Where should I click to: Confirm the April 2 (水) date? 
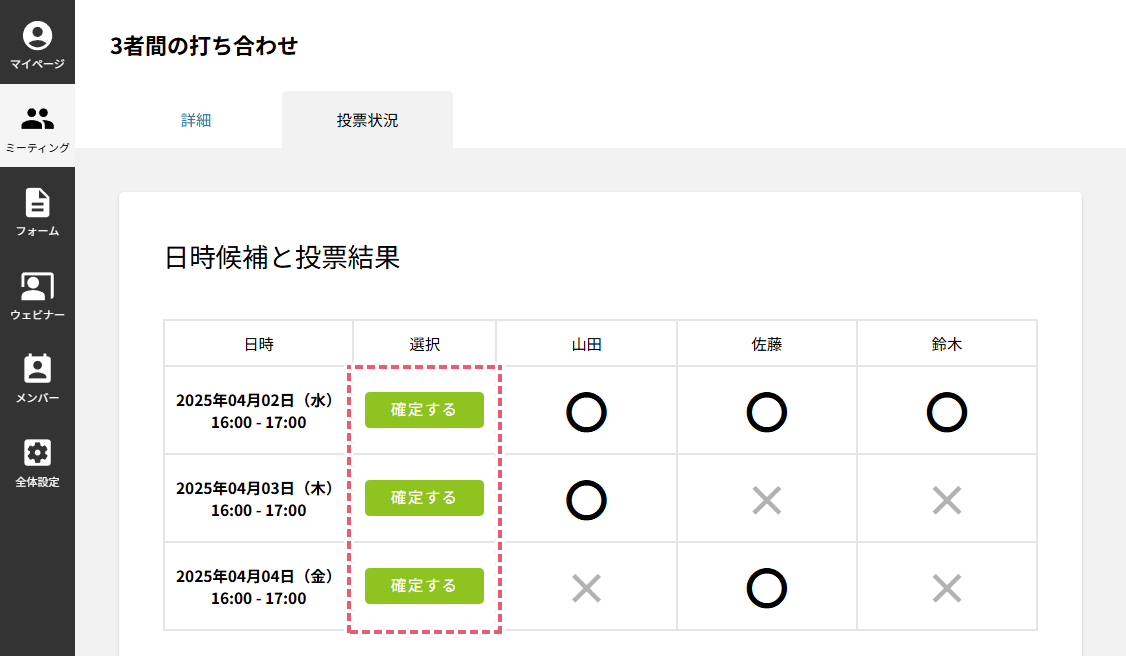pyautogui.click(x=424, y=410)
